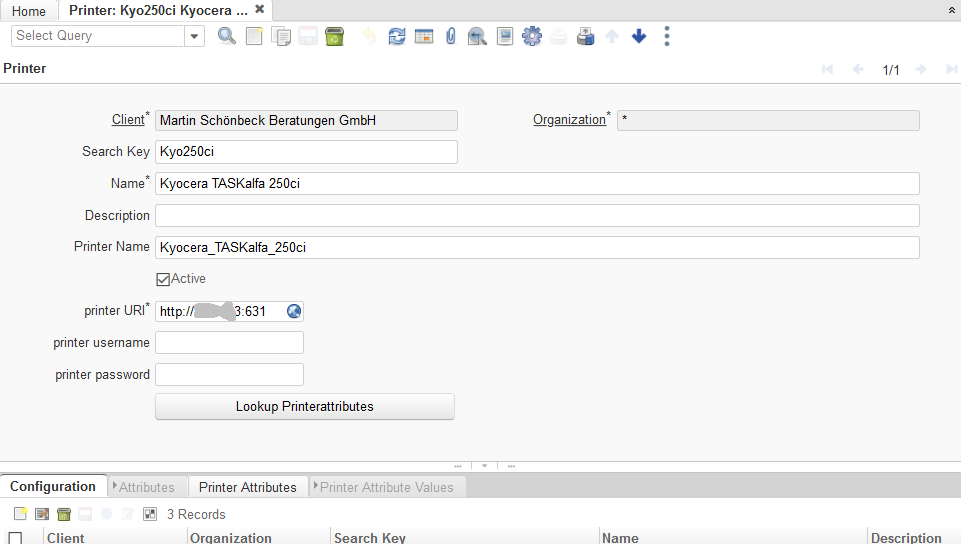Image resolution: width=961 pixels, height=544 pixels.
Task: Tick the select-all checkbox in grid header
Action: tap(15, 538)
